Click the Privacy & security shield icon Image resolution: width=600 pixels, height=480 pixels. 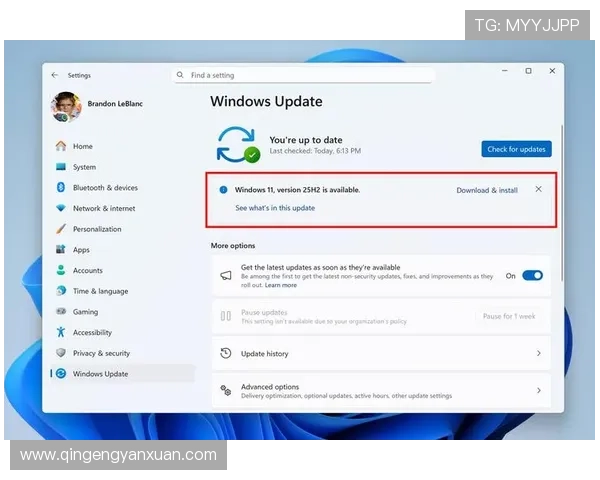click(x=61, y=353)
